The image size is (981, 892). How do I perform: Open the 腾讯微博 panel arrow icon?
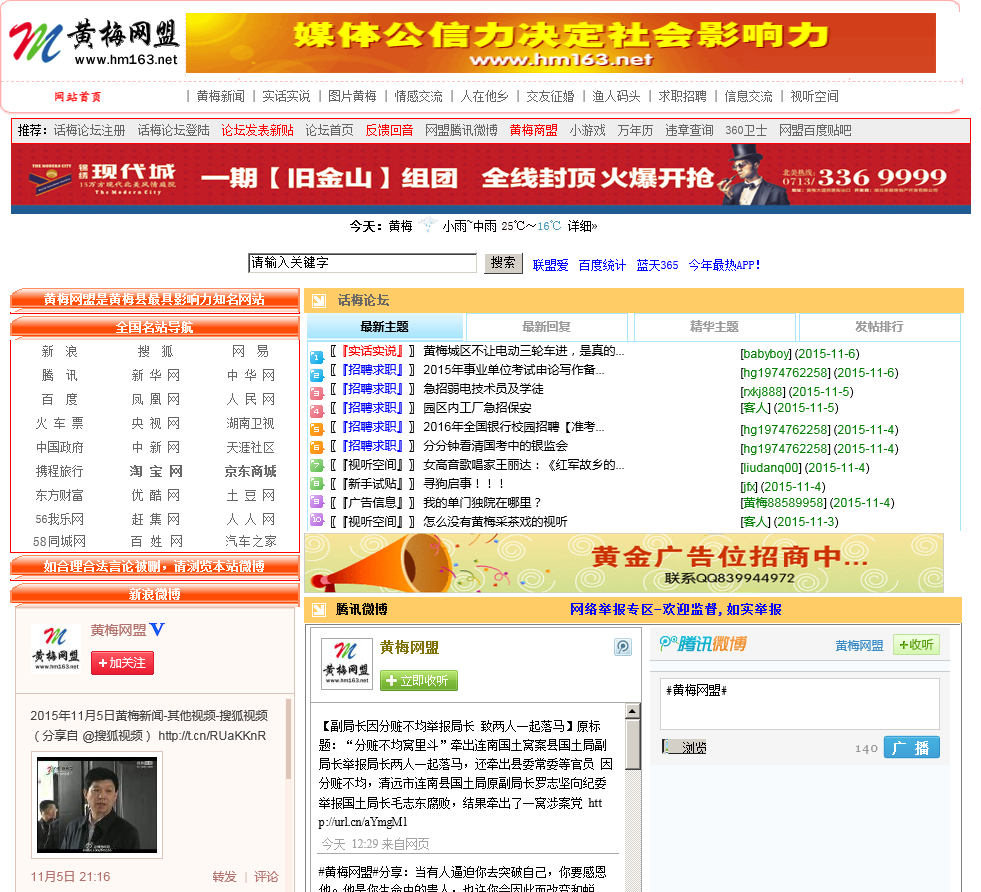pos(319,610)
